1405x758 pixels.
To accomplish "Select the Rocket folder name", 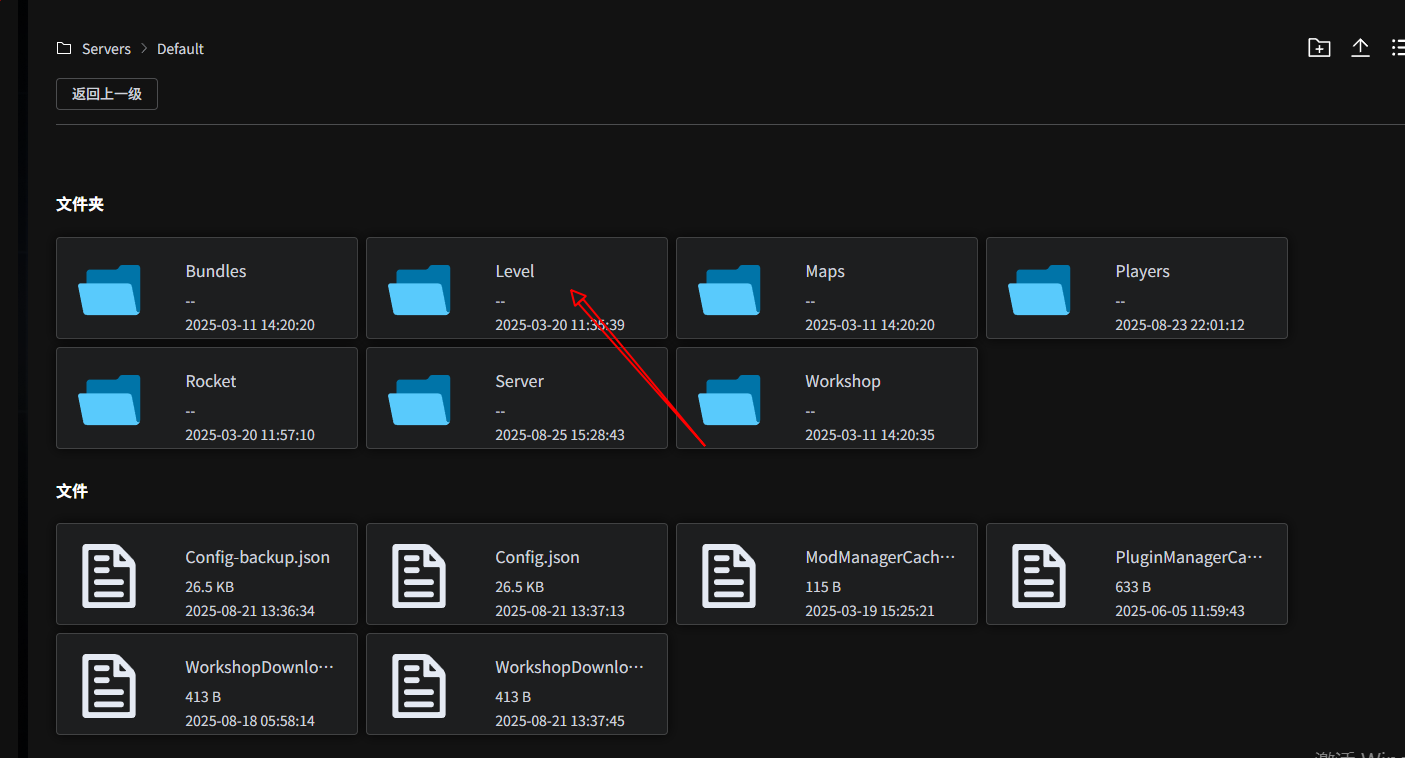I will pyautogui.click(x=211, y=381).
